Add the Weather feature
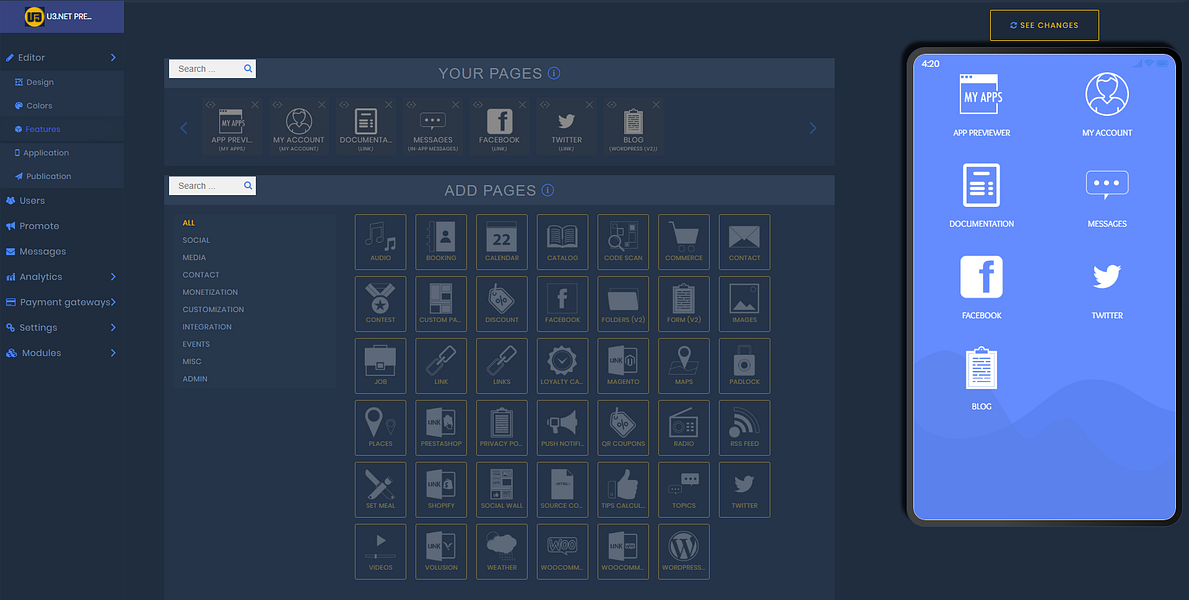Screen dimensions: 1189x600 [501, 551]
